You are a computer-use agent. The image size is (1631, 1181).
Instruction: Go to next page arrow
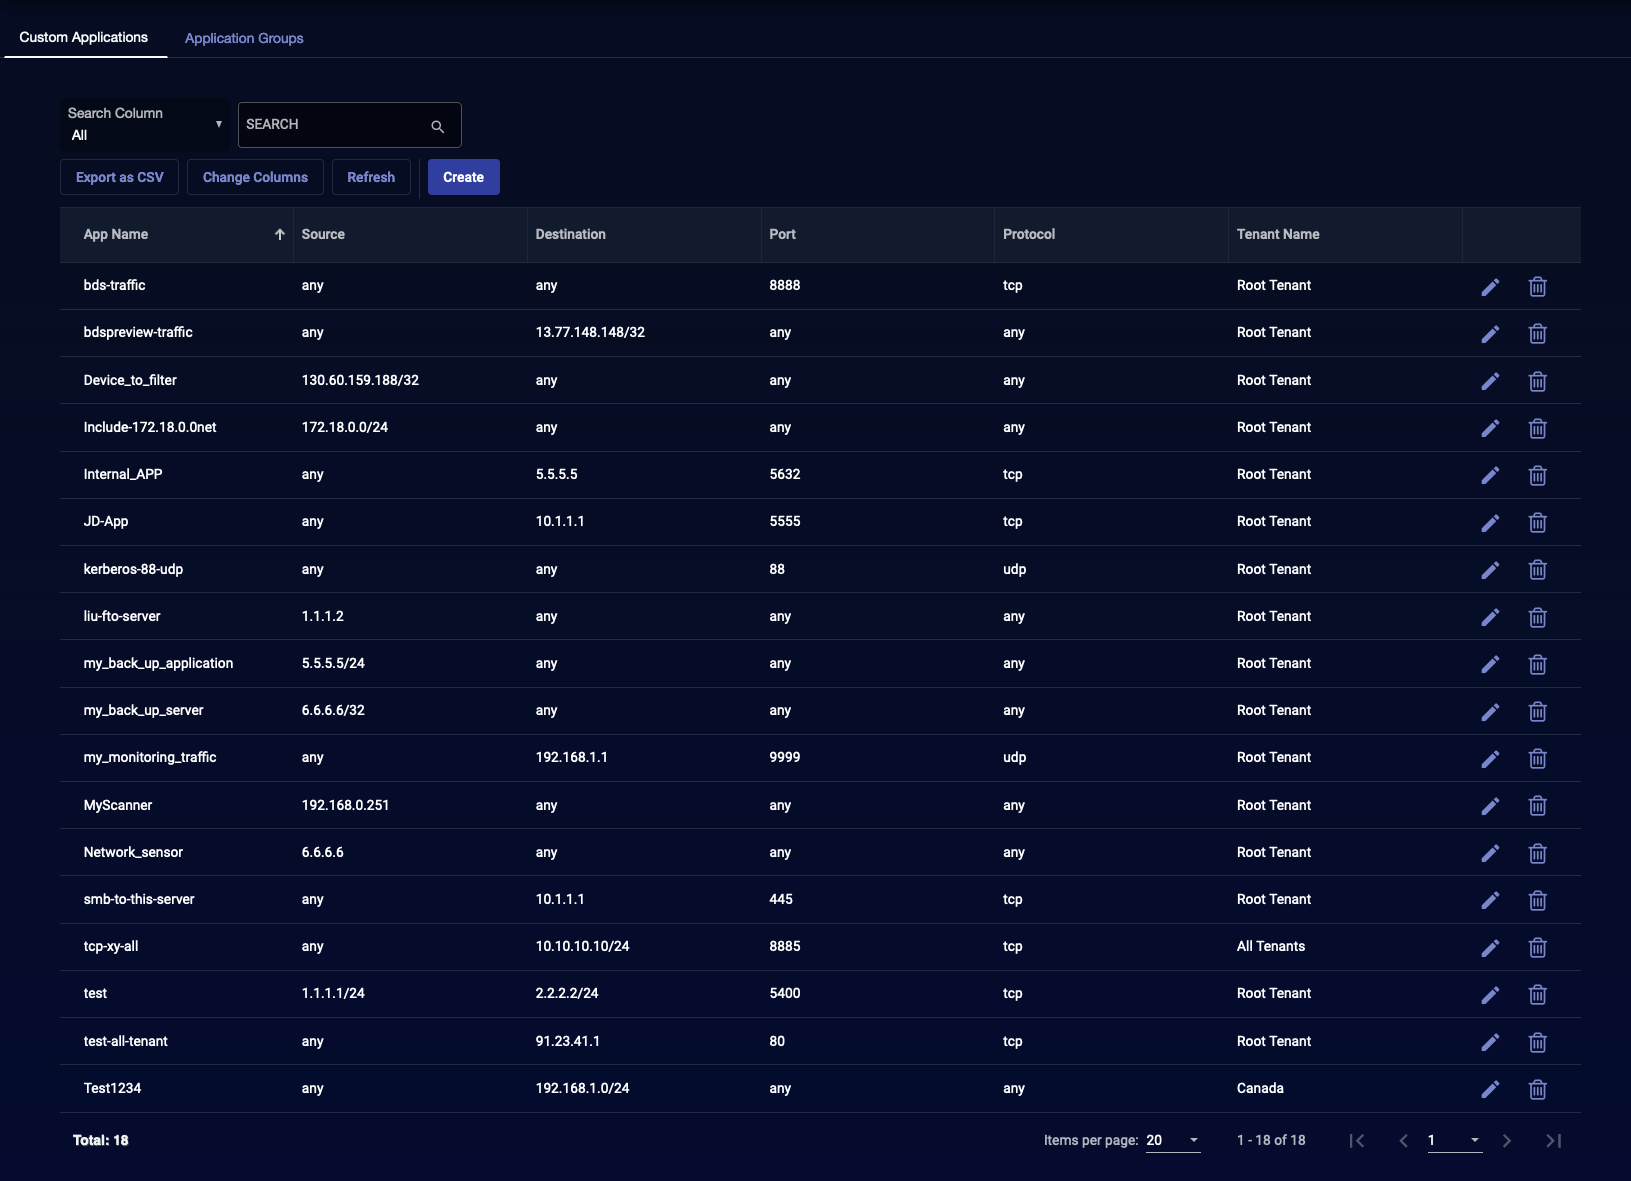tap(1506, 1141)
